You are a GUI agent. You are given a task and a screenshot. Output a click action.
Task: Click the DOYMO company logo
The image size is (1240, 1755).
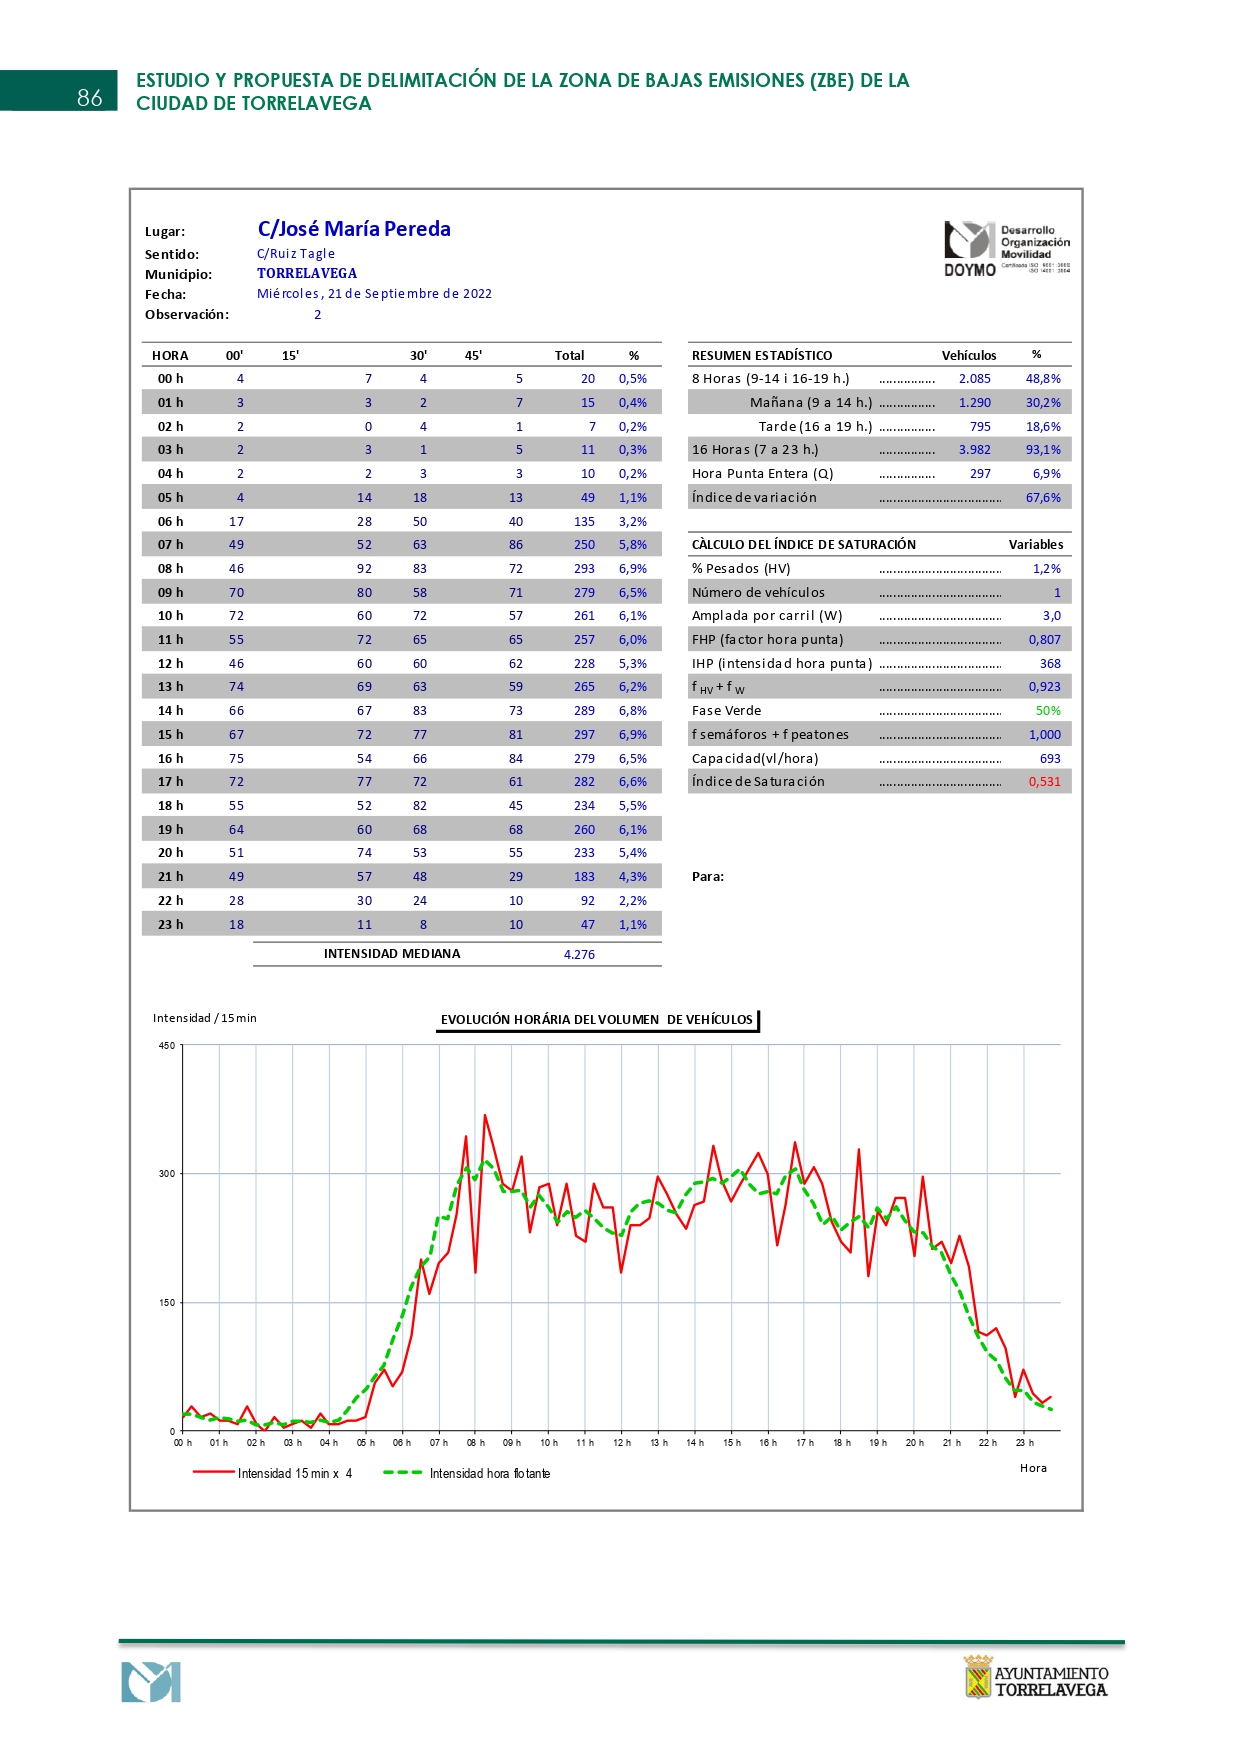pyautogui.click(x=969, y=248)
